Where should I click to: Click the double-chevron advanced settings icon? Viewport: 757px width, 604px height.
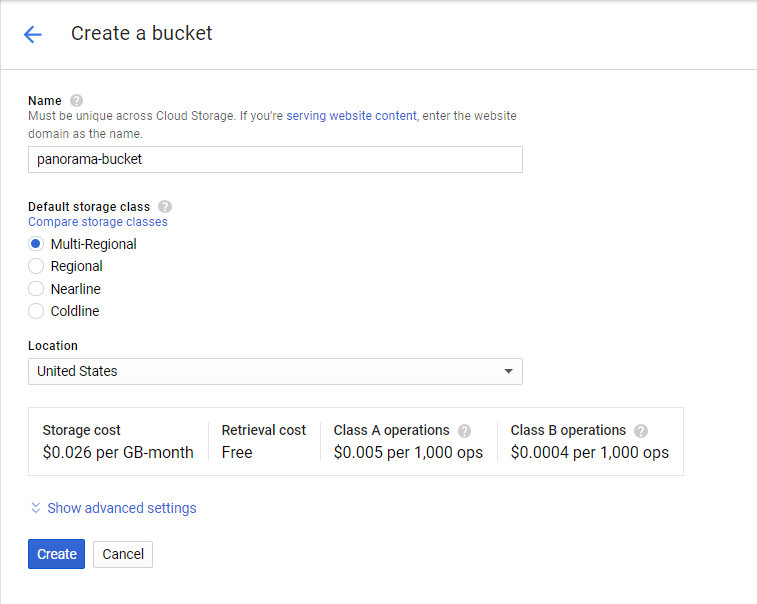[x=36, y=508]
